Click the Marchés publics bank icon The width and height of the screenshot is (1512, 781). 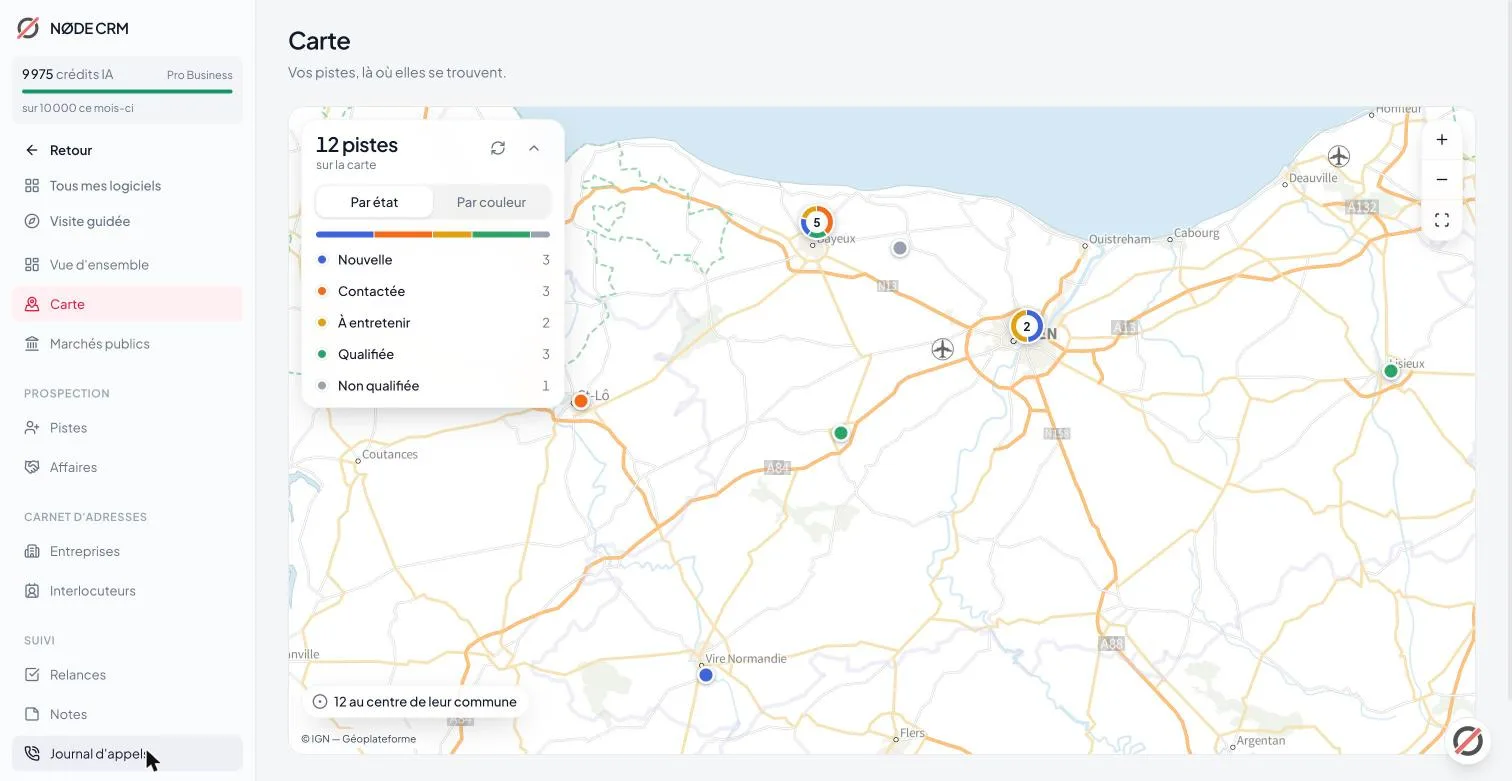[x=32, y=344]
